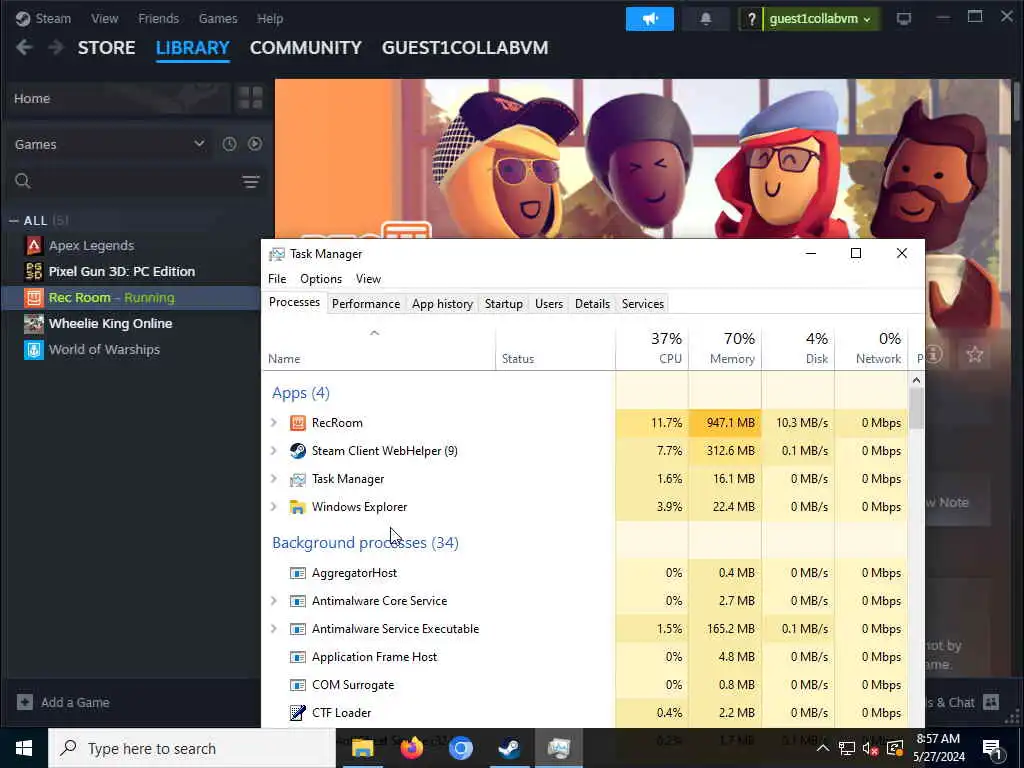The width and height of the screenshot is (1024, 768).
Task: Open the Steam STORE section
Action: 106,48
